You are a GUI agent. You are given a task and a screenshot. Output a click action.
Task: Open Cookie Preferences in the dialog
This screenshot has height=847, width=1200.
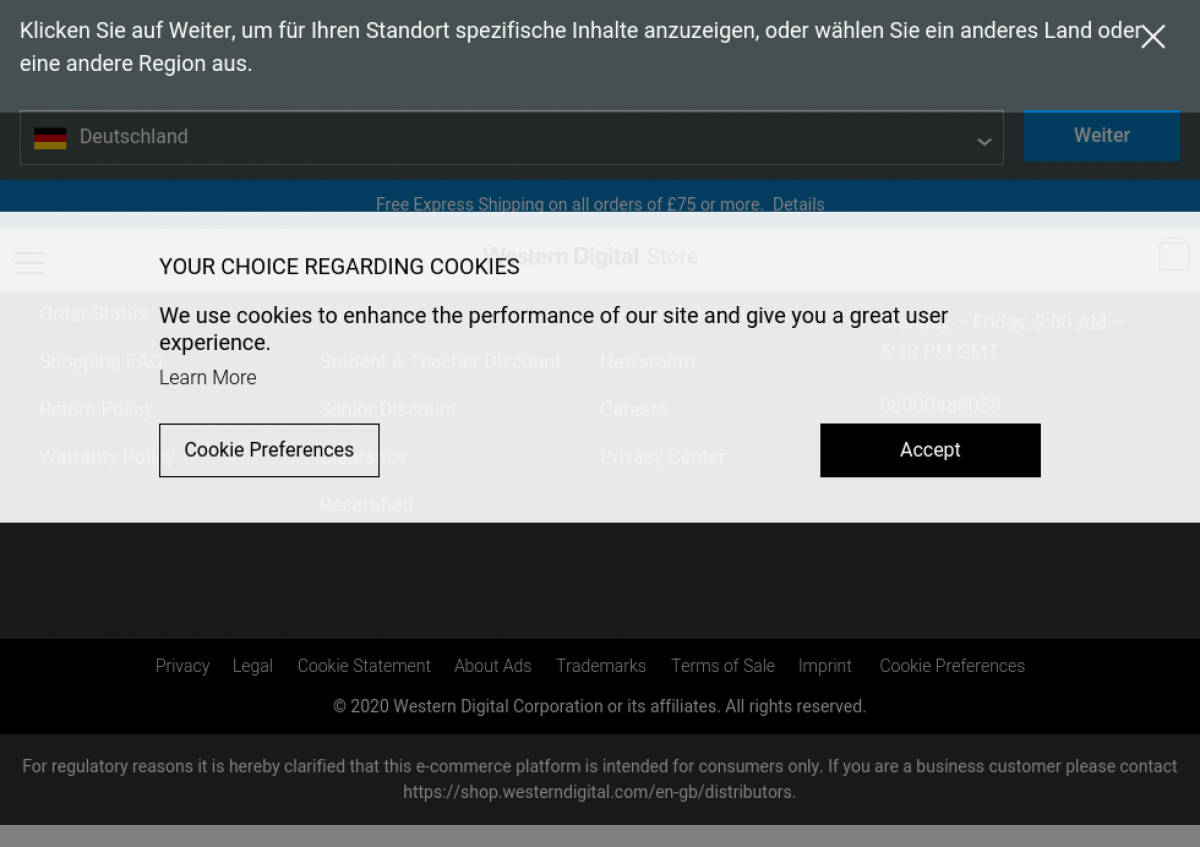pyautogui.click(x=269, y=450)
